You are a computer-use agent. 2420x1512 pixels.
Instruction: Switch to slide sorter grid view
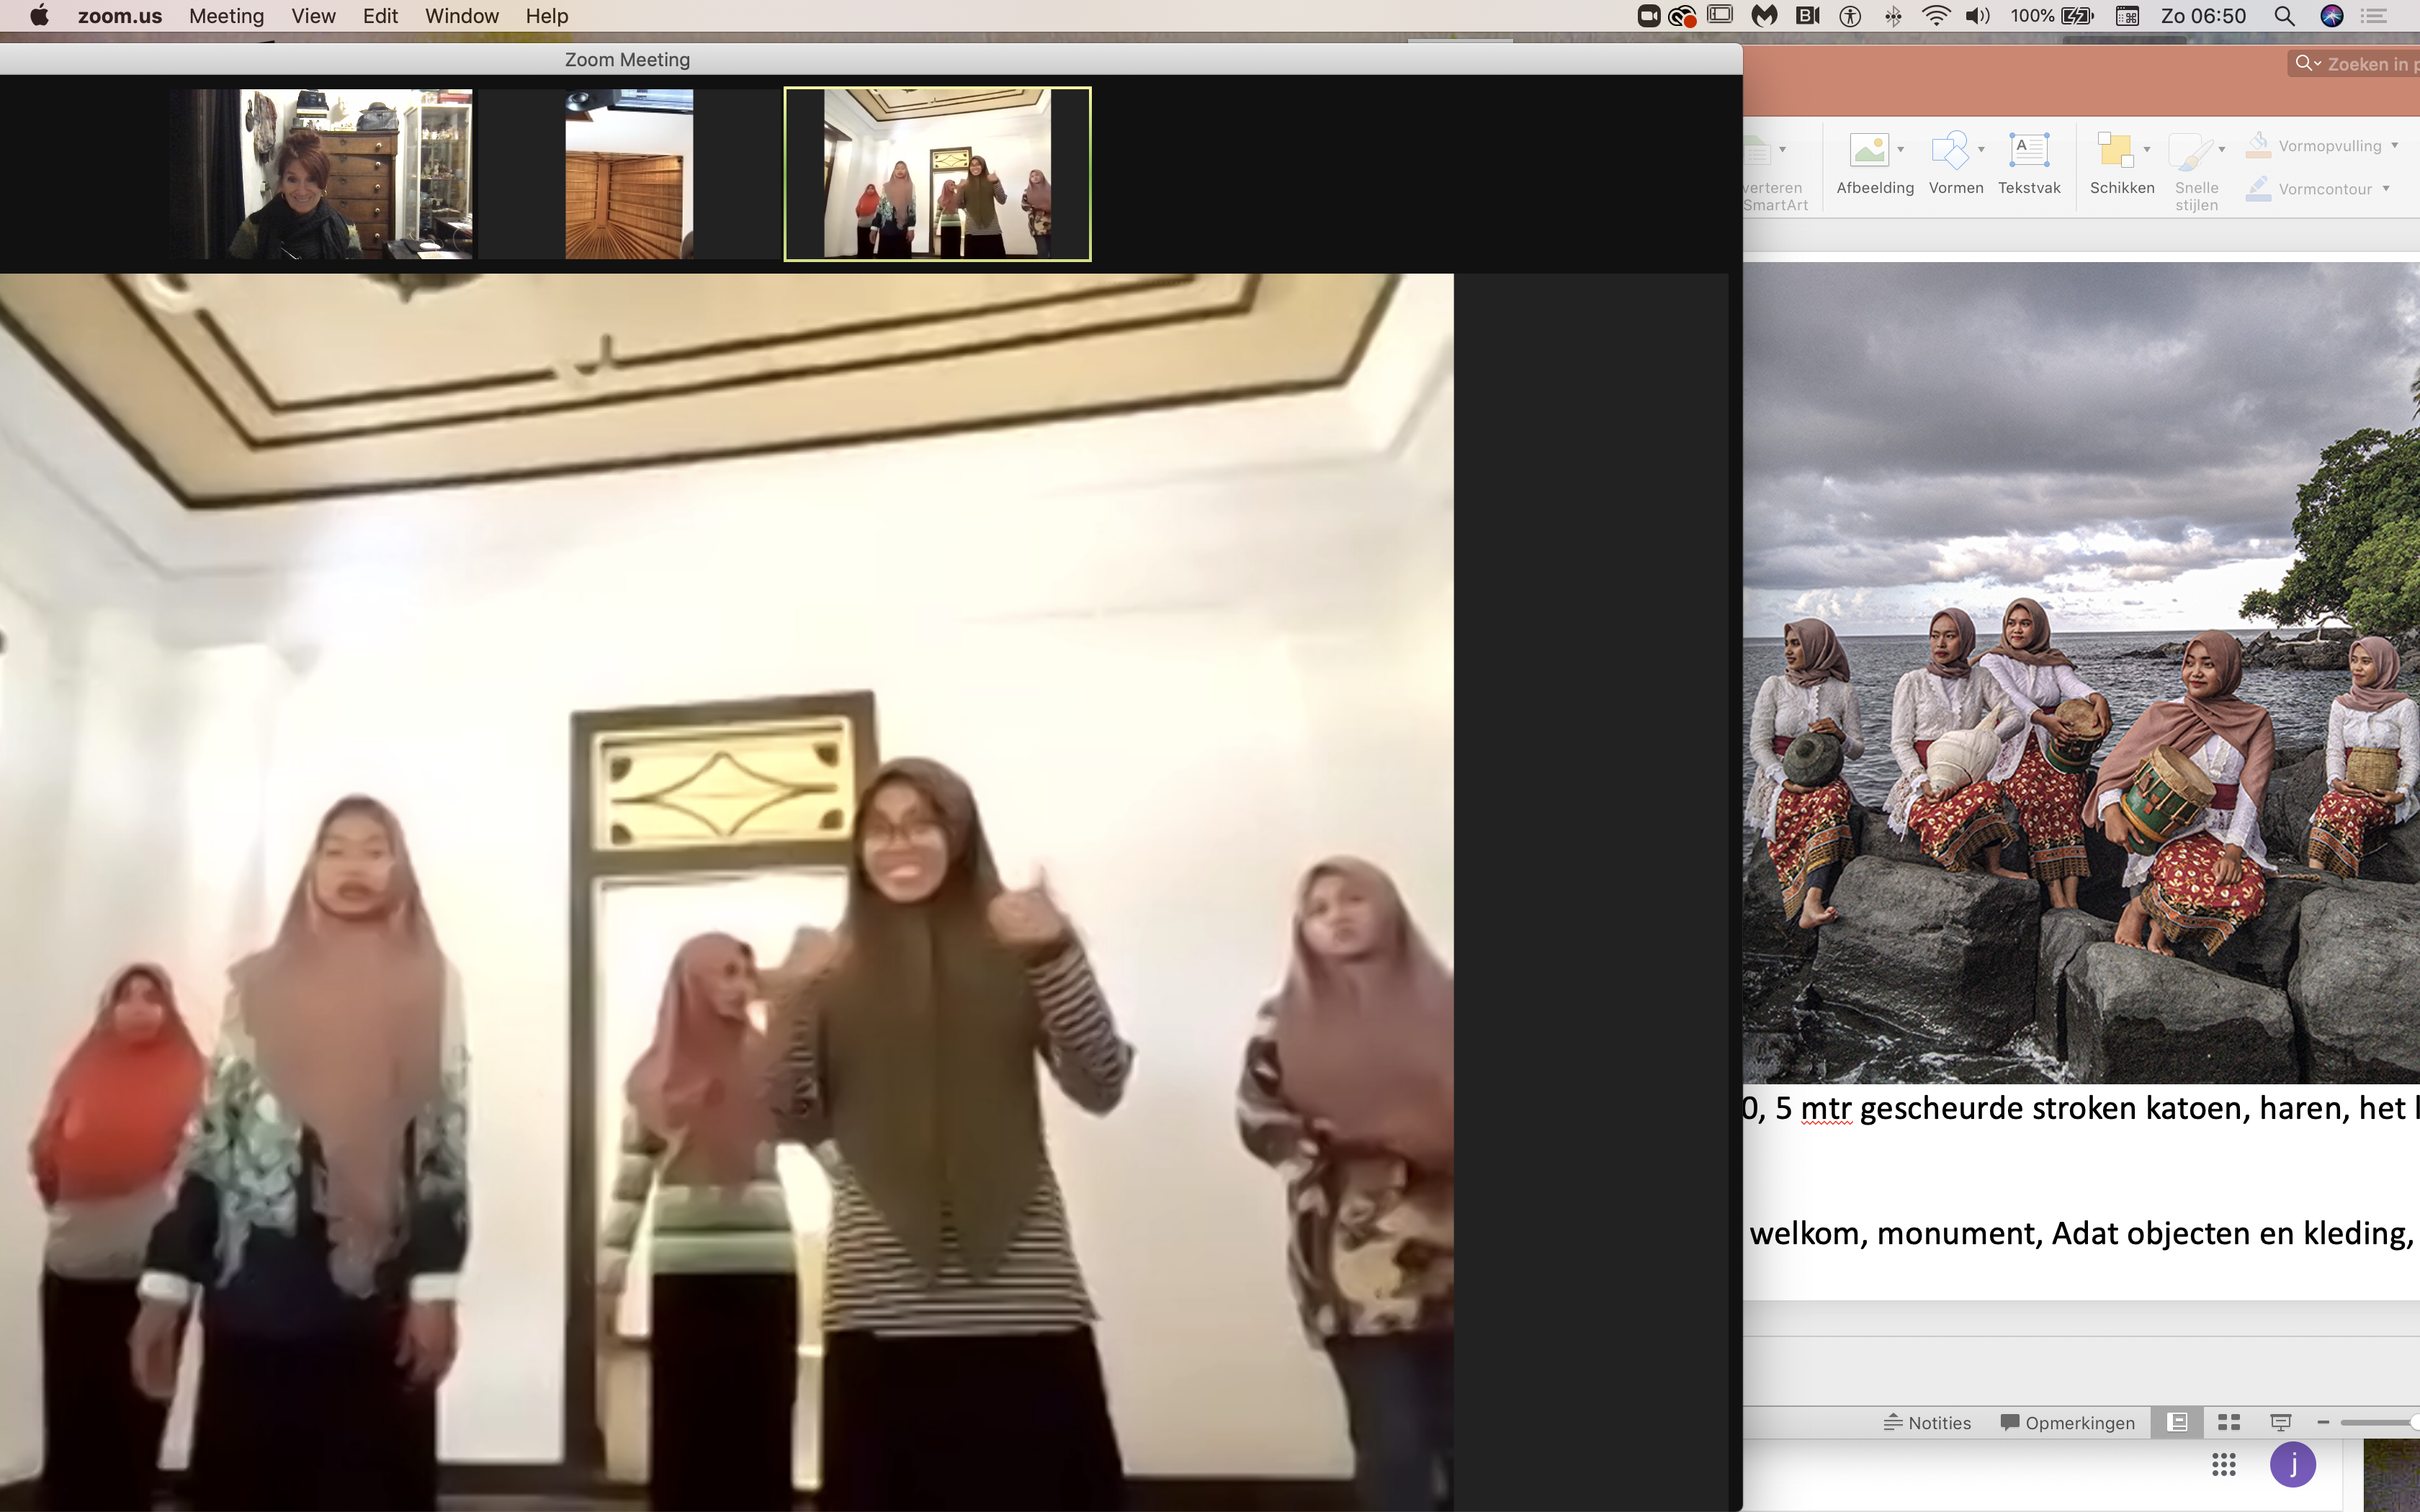[x=2229, y=1422]
